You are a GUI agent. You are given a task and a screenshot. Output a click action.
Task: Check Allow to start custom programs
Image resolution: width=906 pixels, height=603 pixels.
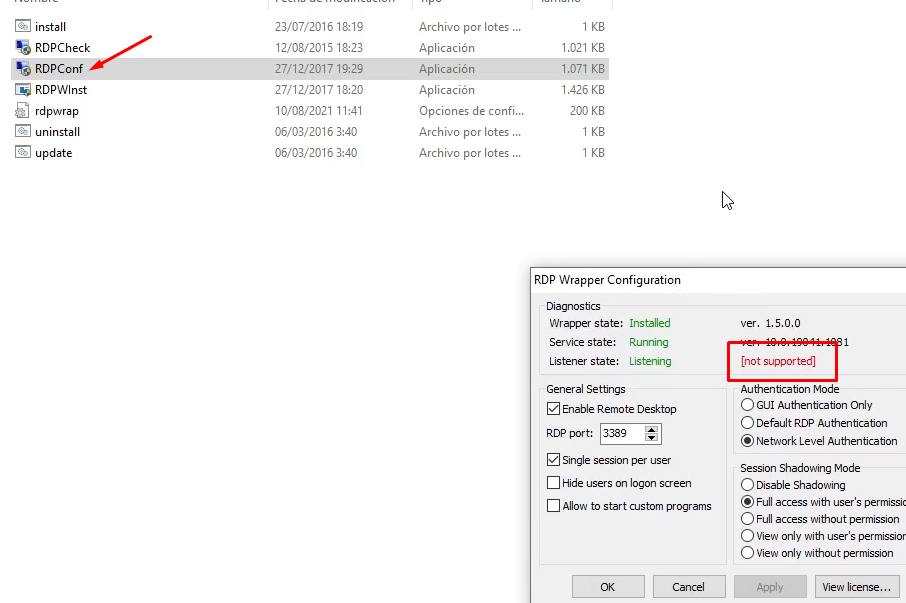coord(554,505)
